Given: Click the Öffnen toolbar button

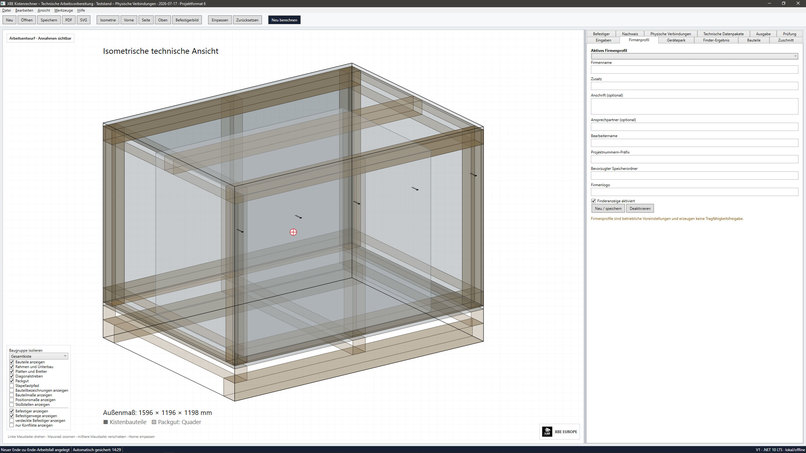Looking at the screenshot, I should point(27,20).
